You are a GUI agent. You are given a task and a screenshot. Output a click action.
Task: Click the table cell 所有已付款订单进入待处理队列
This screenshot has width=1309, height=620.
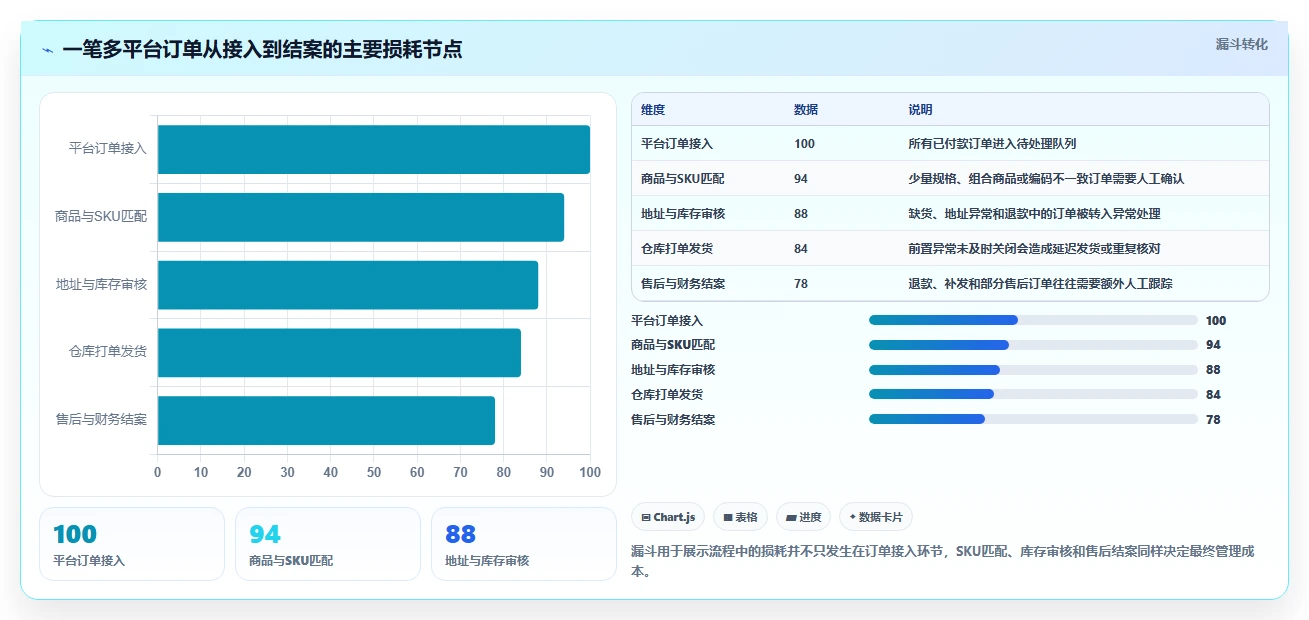point(992,144)
